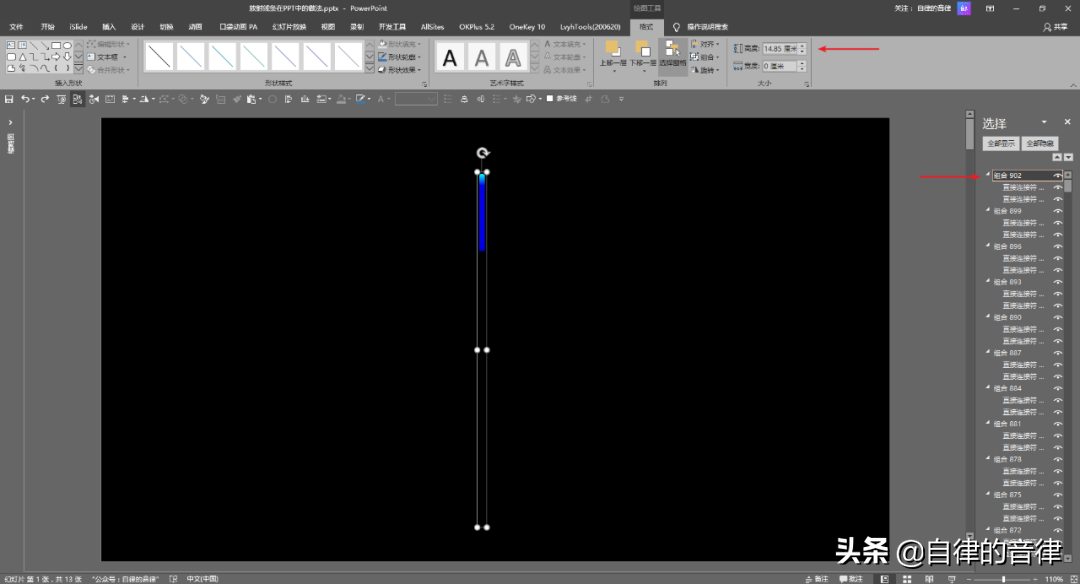Apply the black diagonal line style
Image resolution: width=1080 pixels, height=584 pixels.
[159, 56]
